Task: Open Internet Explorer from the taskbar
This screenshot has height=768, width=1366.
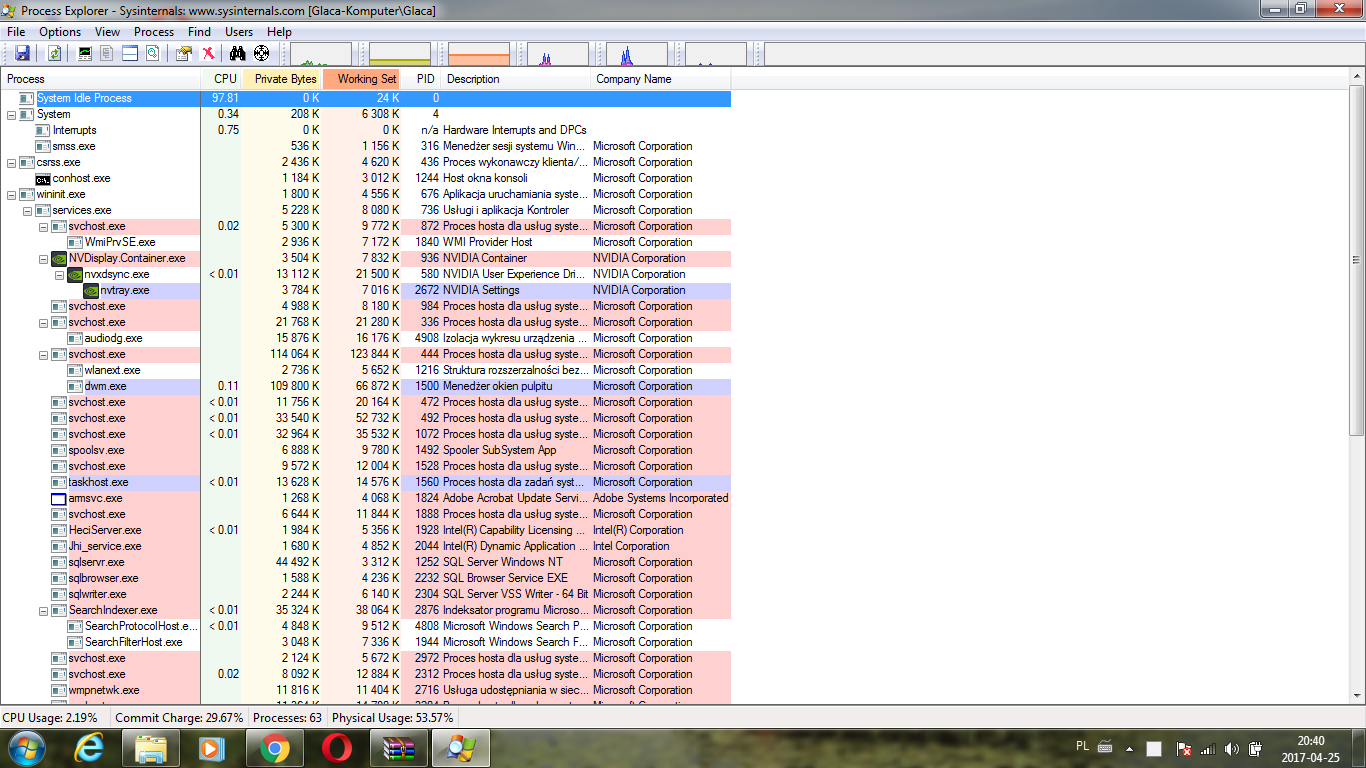Action: 89,748
